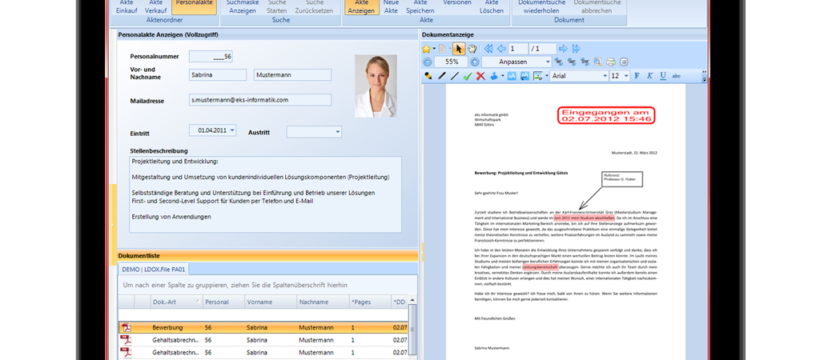Click the printer icon in viewer toolbar
This screenshot has width=820, height=360.
coord(611,62)
